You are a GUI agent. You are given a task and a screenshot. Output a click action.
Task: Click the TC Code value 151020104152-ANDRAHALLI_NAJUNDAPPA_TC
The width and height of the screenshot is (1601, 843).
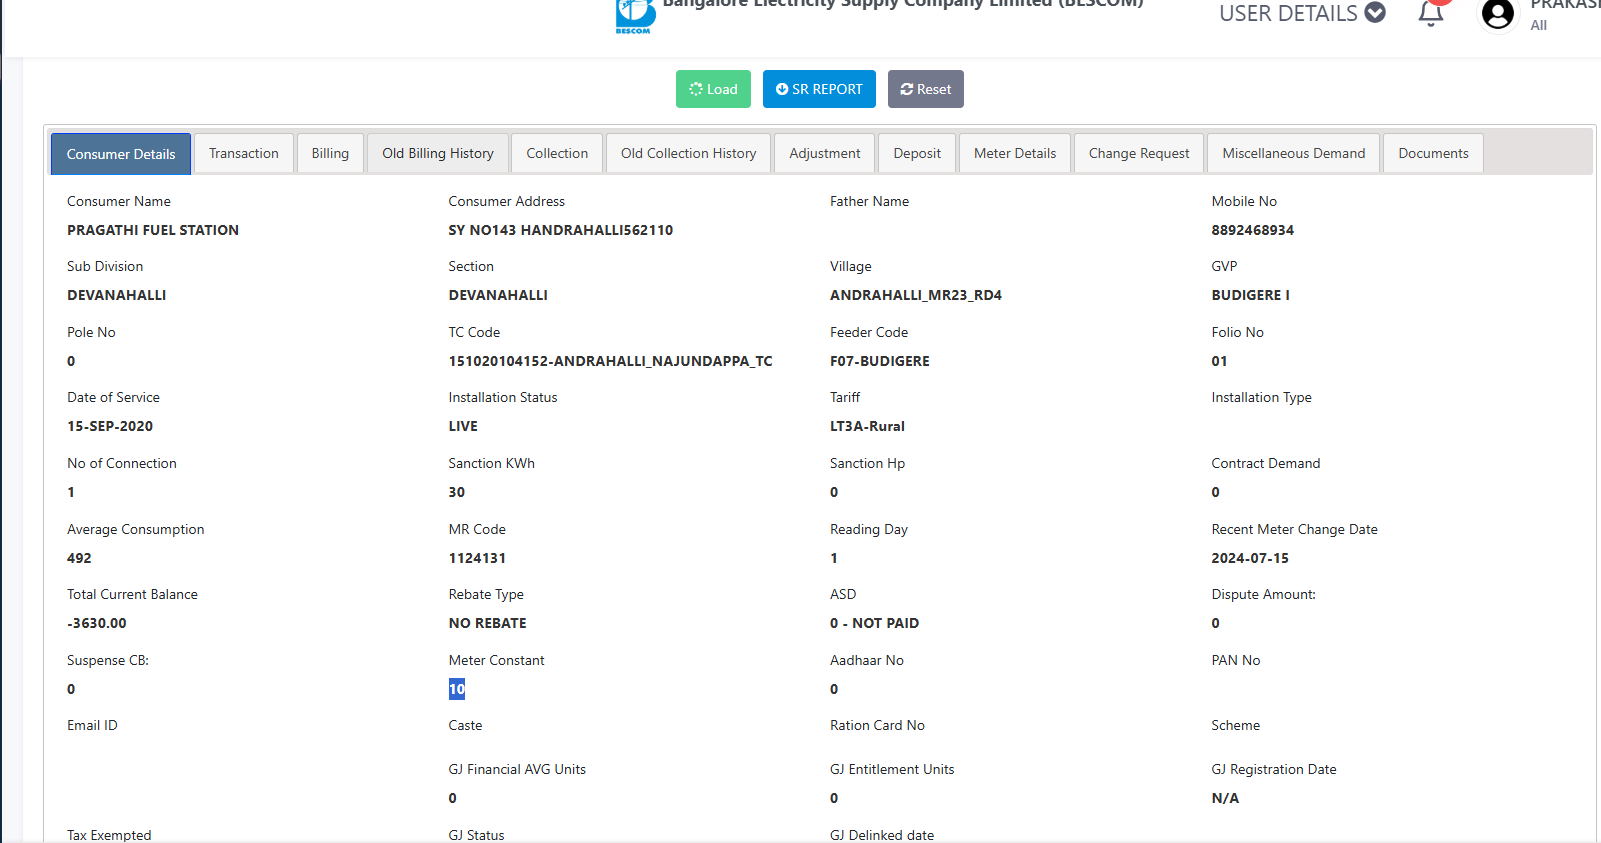(x=611, y=361)
